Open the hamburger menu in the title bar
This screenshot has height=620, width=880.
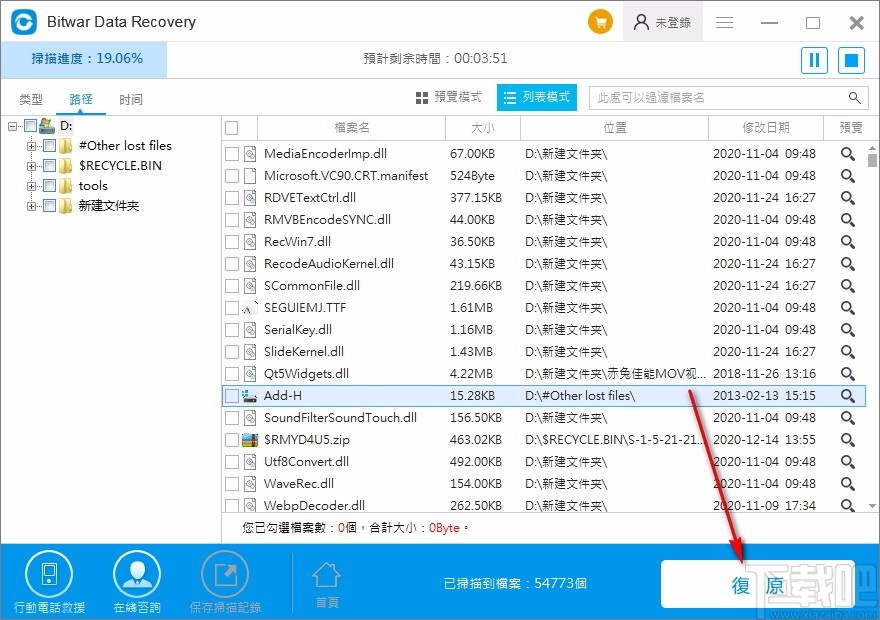[x=724, y=21]
